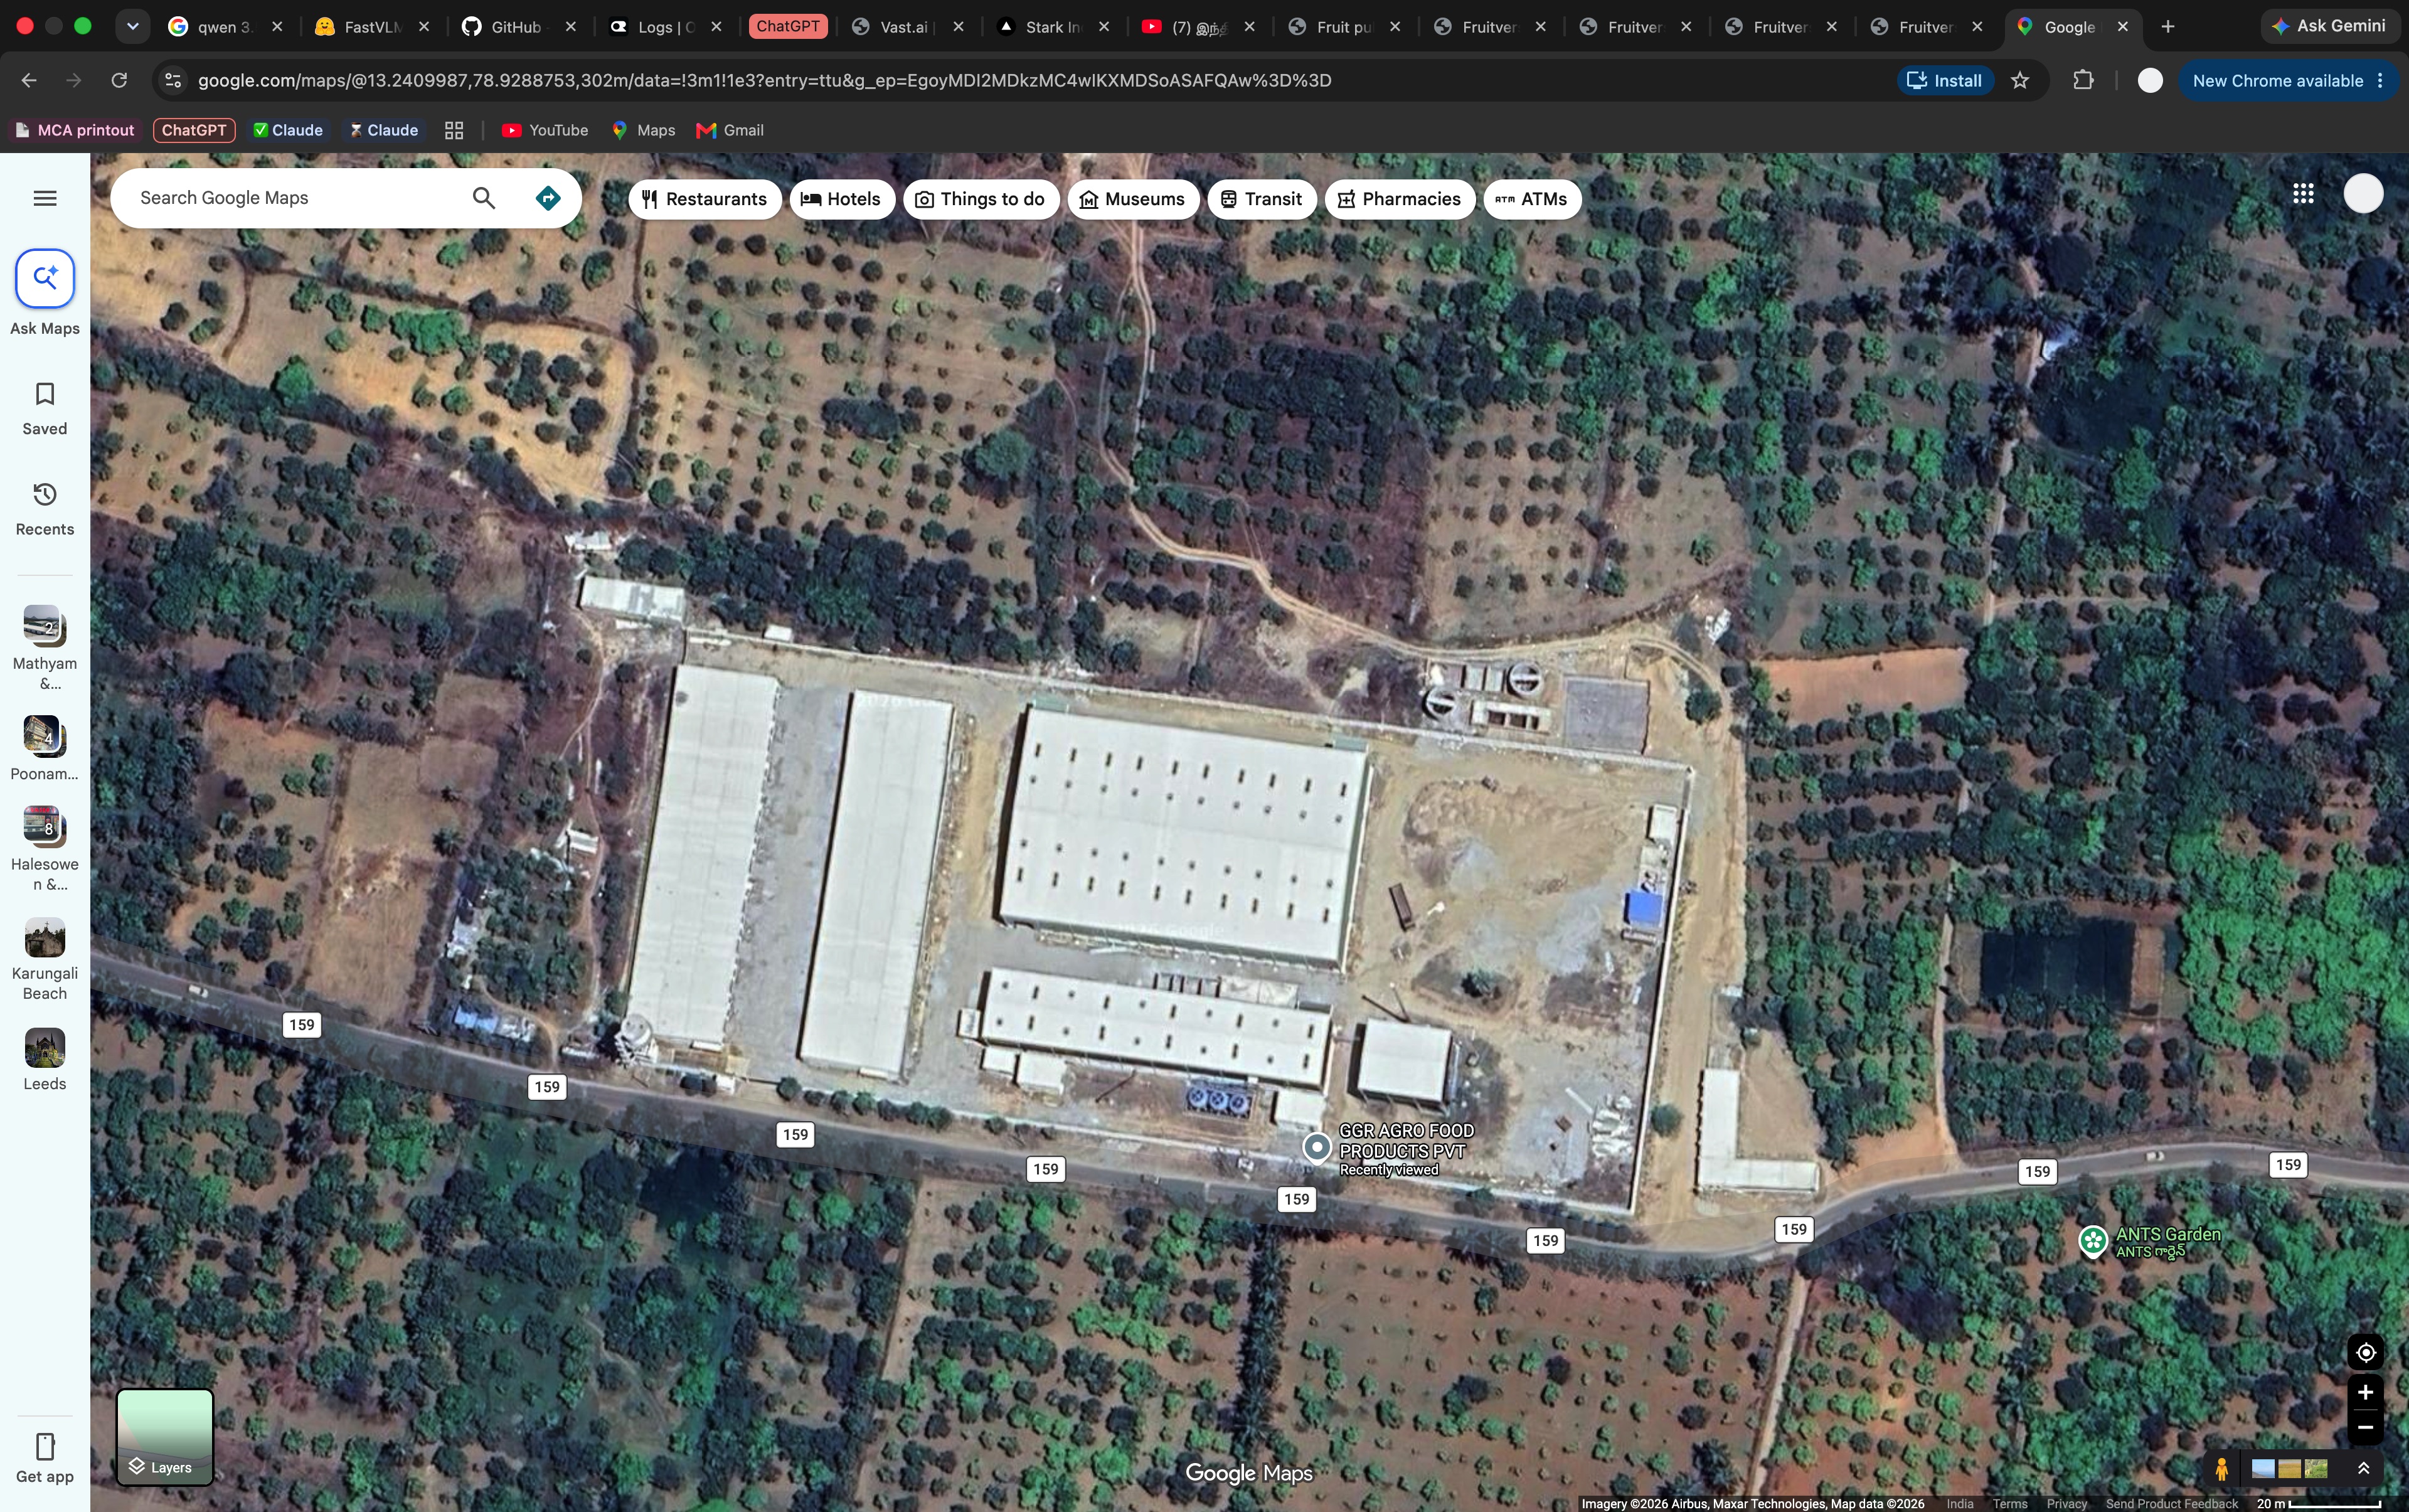
Task: Click the GGR AGRO FOOD PRODUCTS marker
Action: pos(1317,1147)
